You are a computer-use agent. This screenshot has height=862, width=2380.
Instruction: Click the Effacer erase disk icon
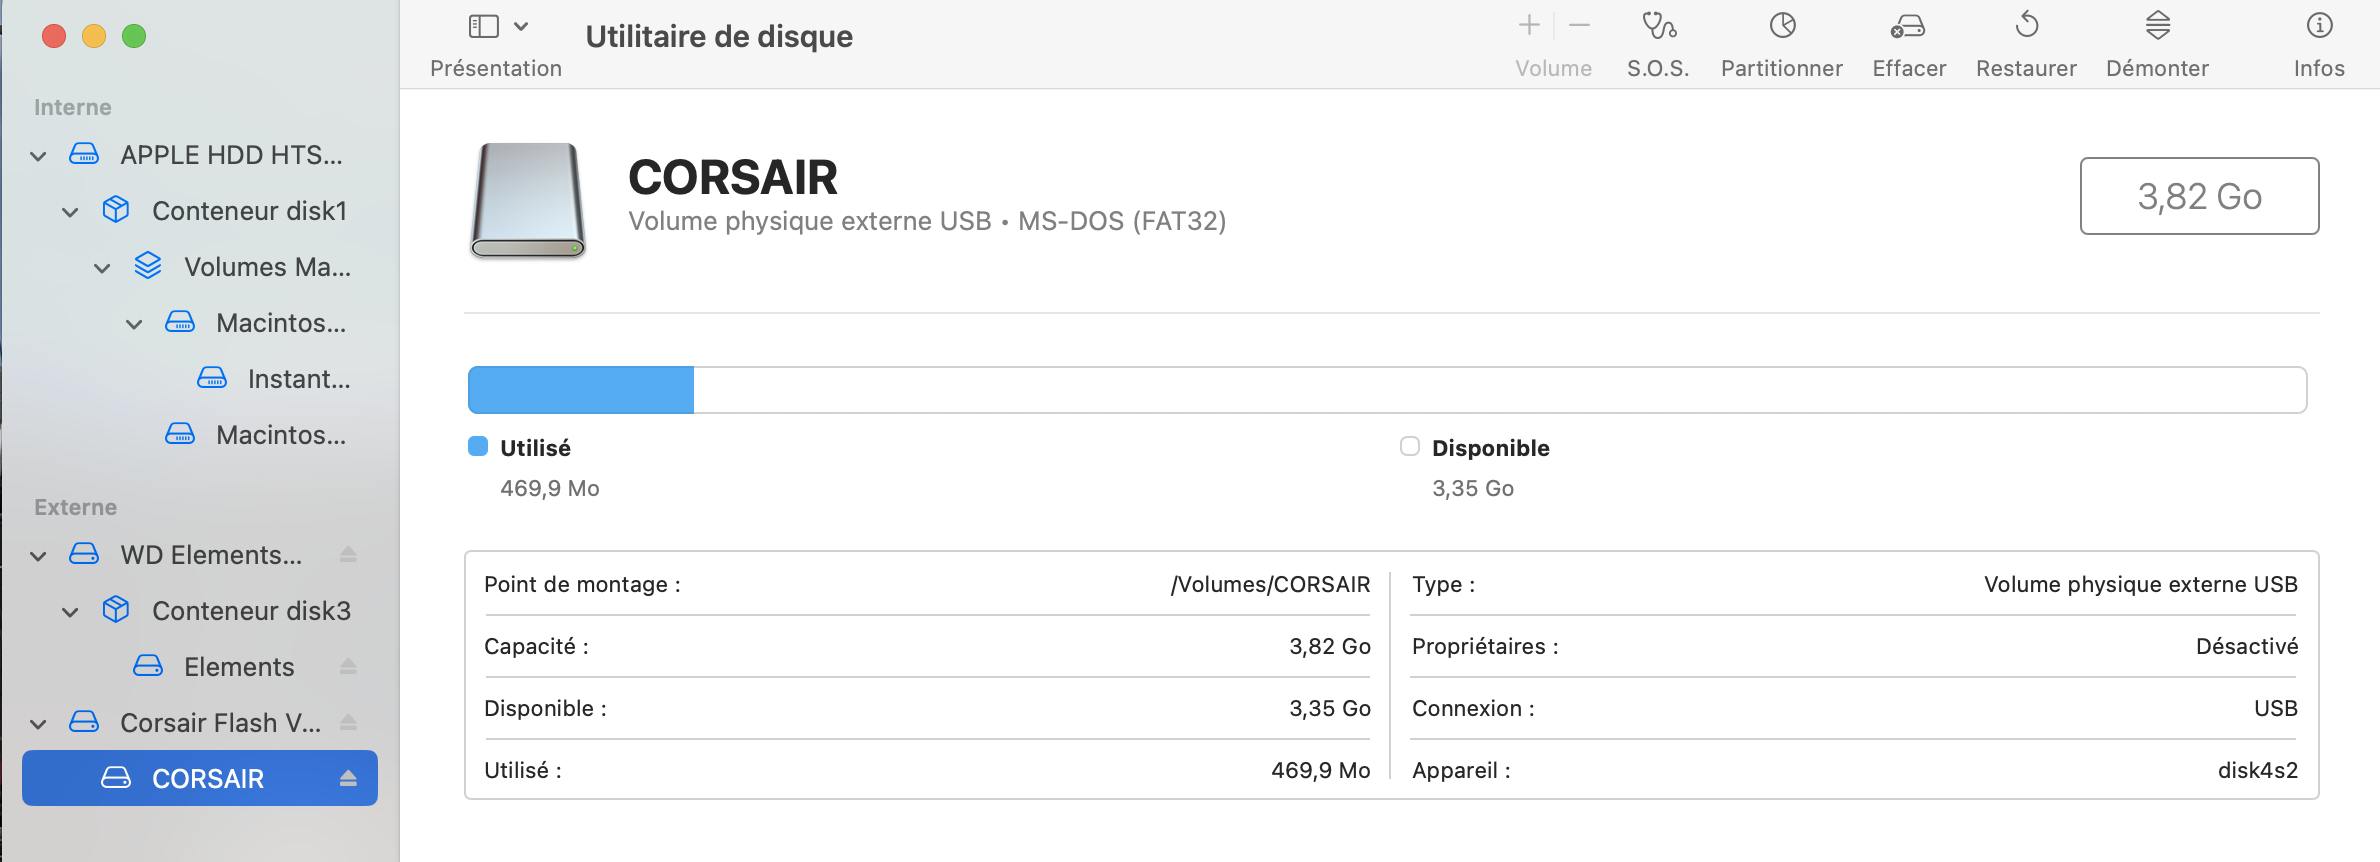(x=1908, y=26)
